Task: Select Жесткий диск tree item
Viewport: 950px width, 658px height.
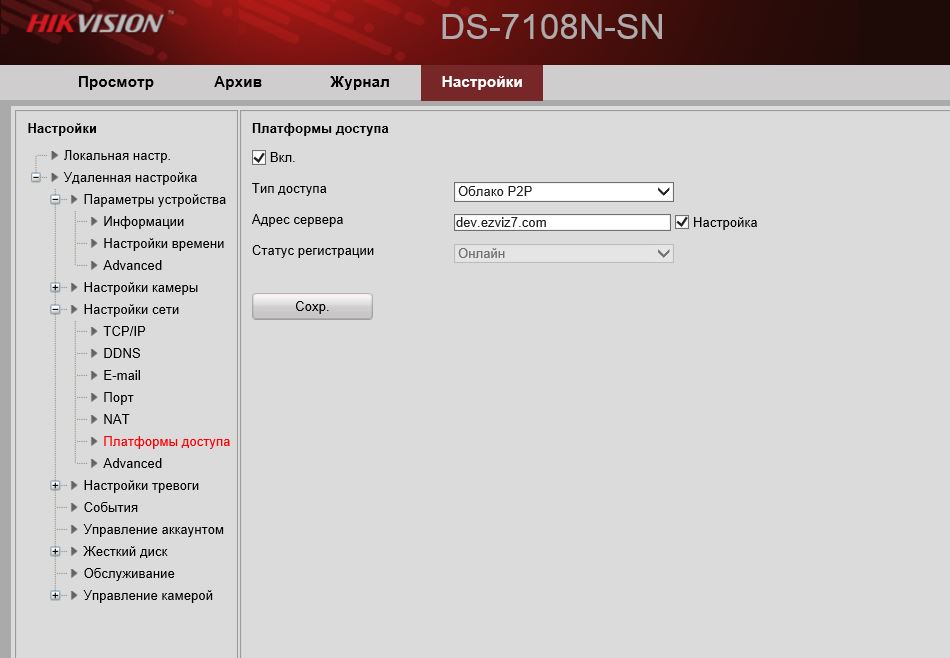Action: (x=125, y=551)
